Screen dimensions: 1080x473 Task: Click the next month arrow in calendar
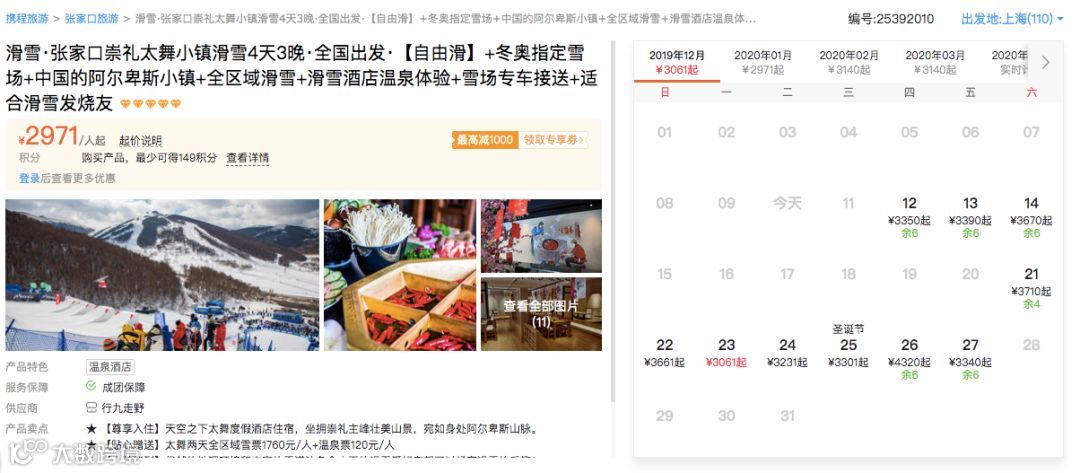[x=1045, y=62]
